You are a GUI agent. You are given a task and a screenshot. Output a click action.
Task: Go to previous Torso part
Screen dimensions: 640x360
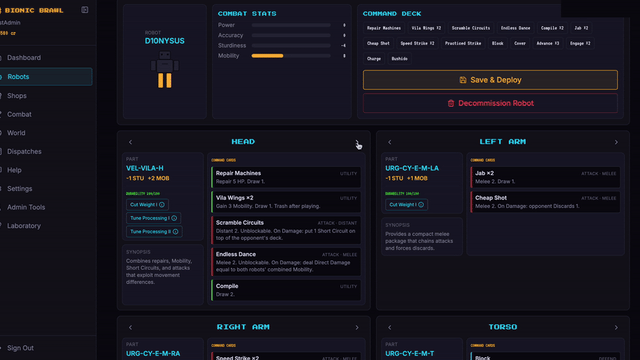point(390,327)
